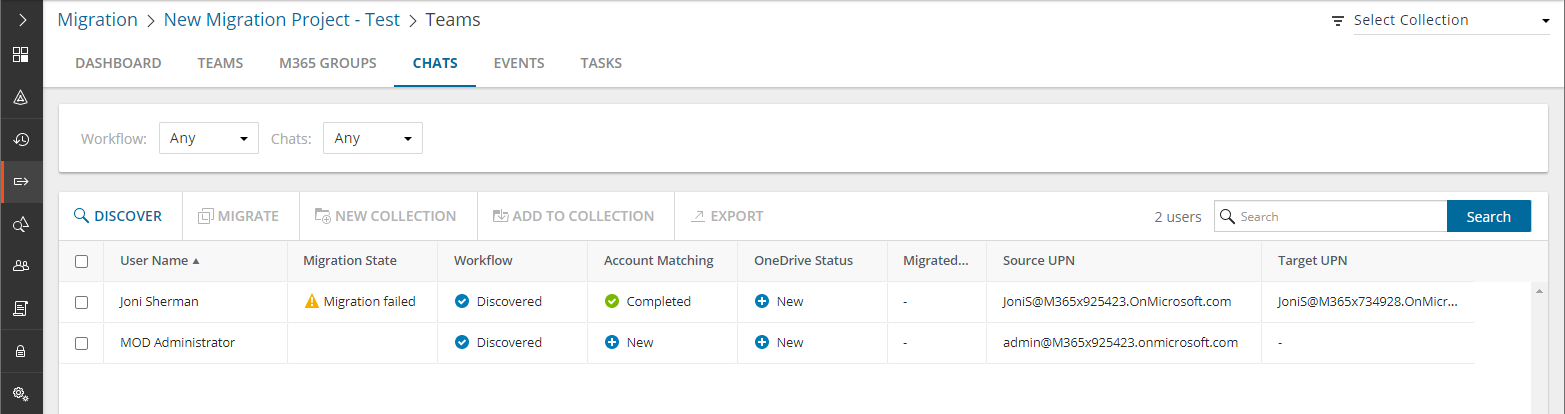Tick the checkbox for Joni Sherman
1565x414 pixels.
pyautogui.click(x=82, y=302)
